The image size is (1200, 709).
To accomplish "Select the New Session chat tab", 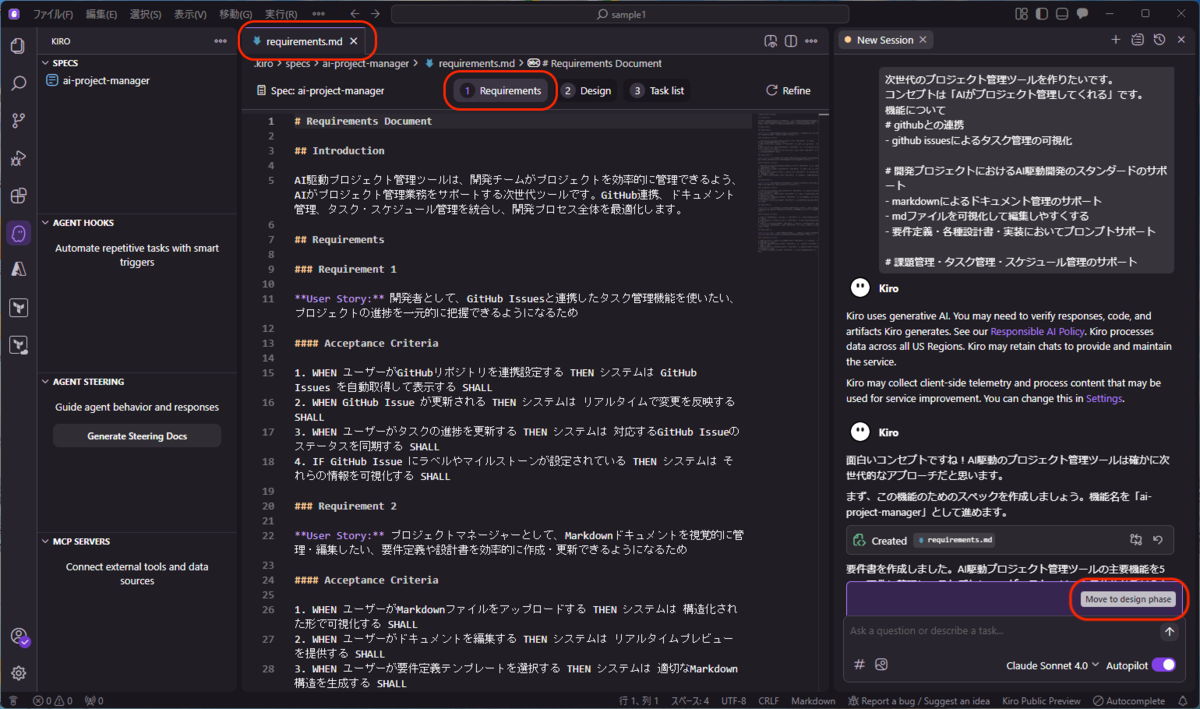I will (x=885, y=40).
